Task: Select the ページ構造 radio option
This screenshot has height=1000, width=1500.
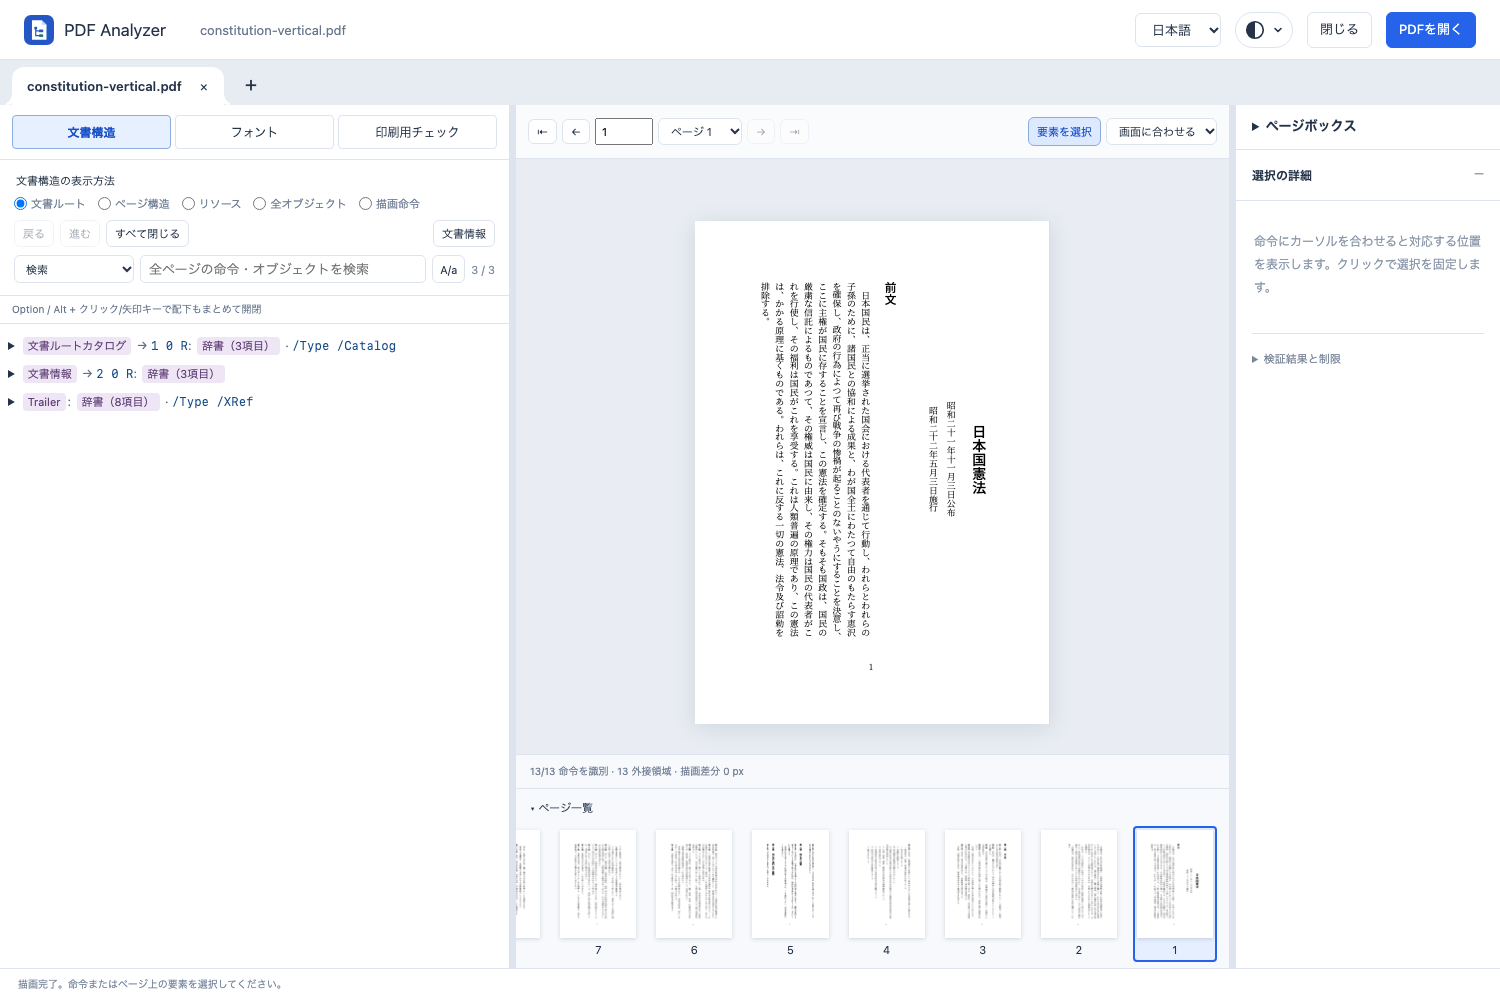Action: click(x=104, y=204)
